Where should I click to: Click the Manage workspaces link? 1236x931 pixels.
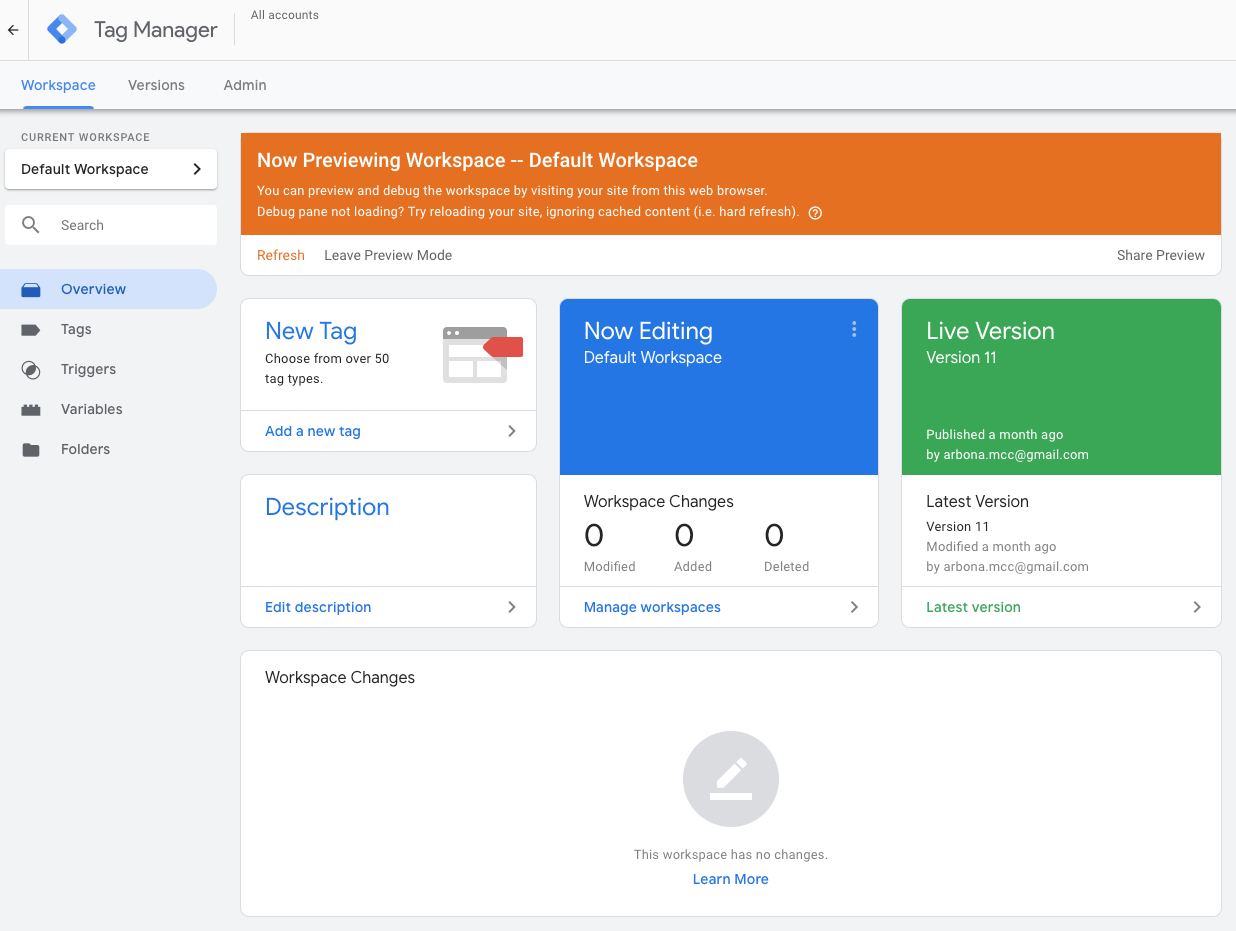[x=652, y=607]
